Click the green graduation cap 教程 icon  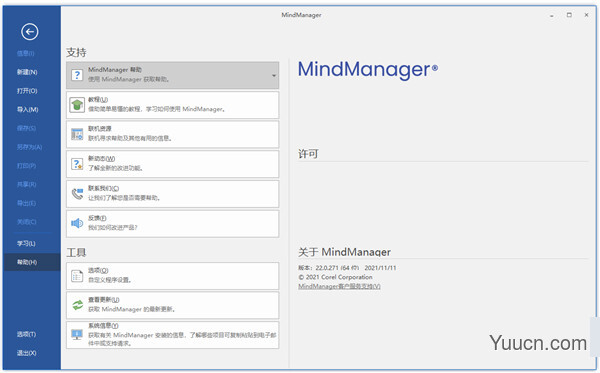(77, 105)
